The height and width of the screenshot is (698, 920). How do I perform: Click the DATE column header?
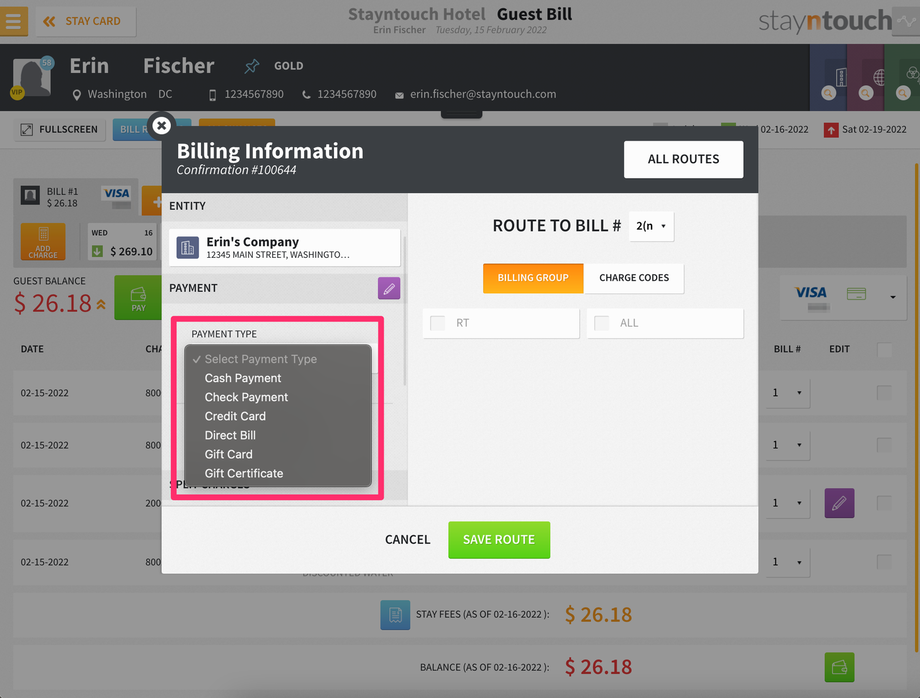coord(32,349)
